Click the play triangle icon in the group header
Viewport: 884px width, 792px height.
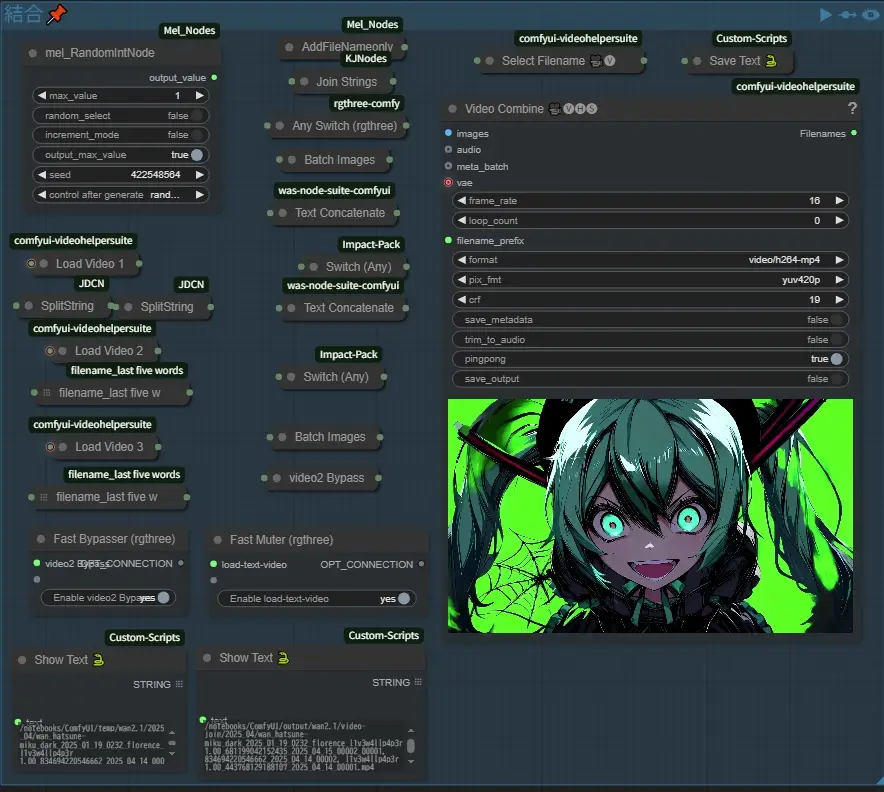(x=825, y=15)
